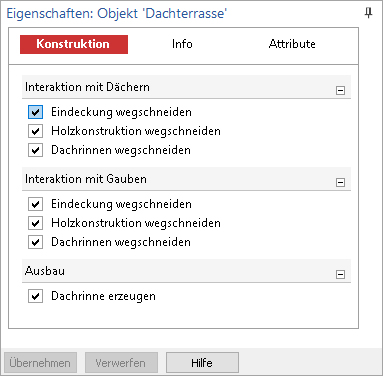Toggle Holzkonstruktion wegschneiden under Gauben
The image size is (383, 376).
pyautogui.click(x=36, y=223)
